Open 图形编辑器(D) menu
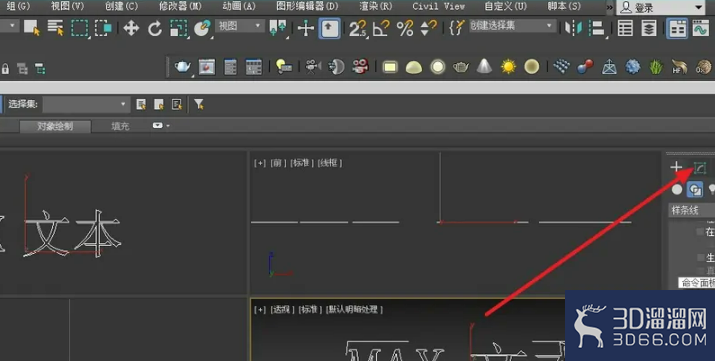This screenshot has height=361, width=715. (x=307, y=6)
